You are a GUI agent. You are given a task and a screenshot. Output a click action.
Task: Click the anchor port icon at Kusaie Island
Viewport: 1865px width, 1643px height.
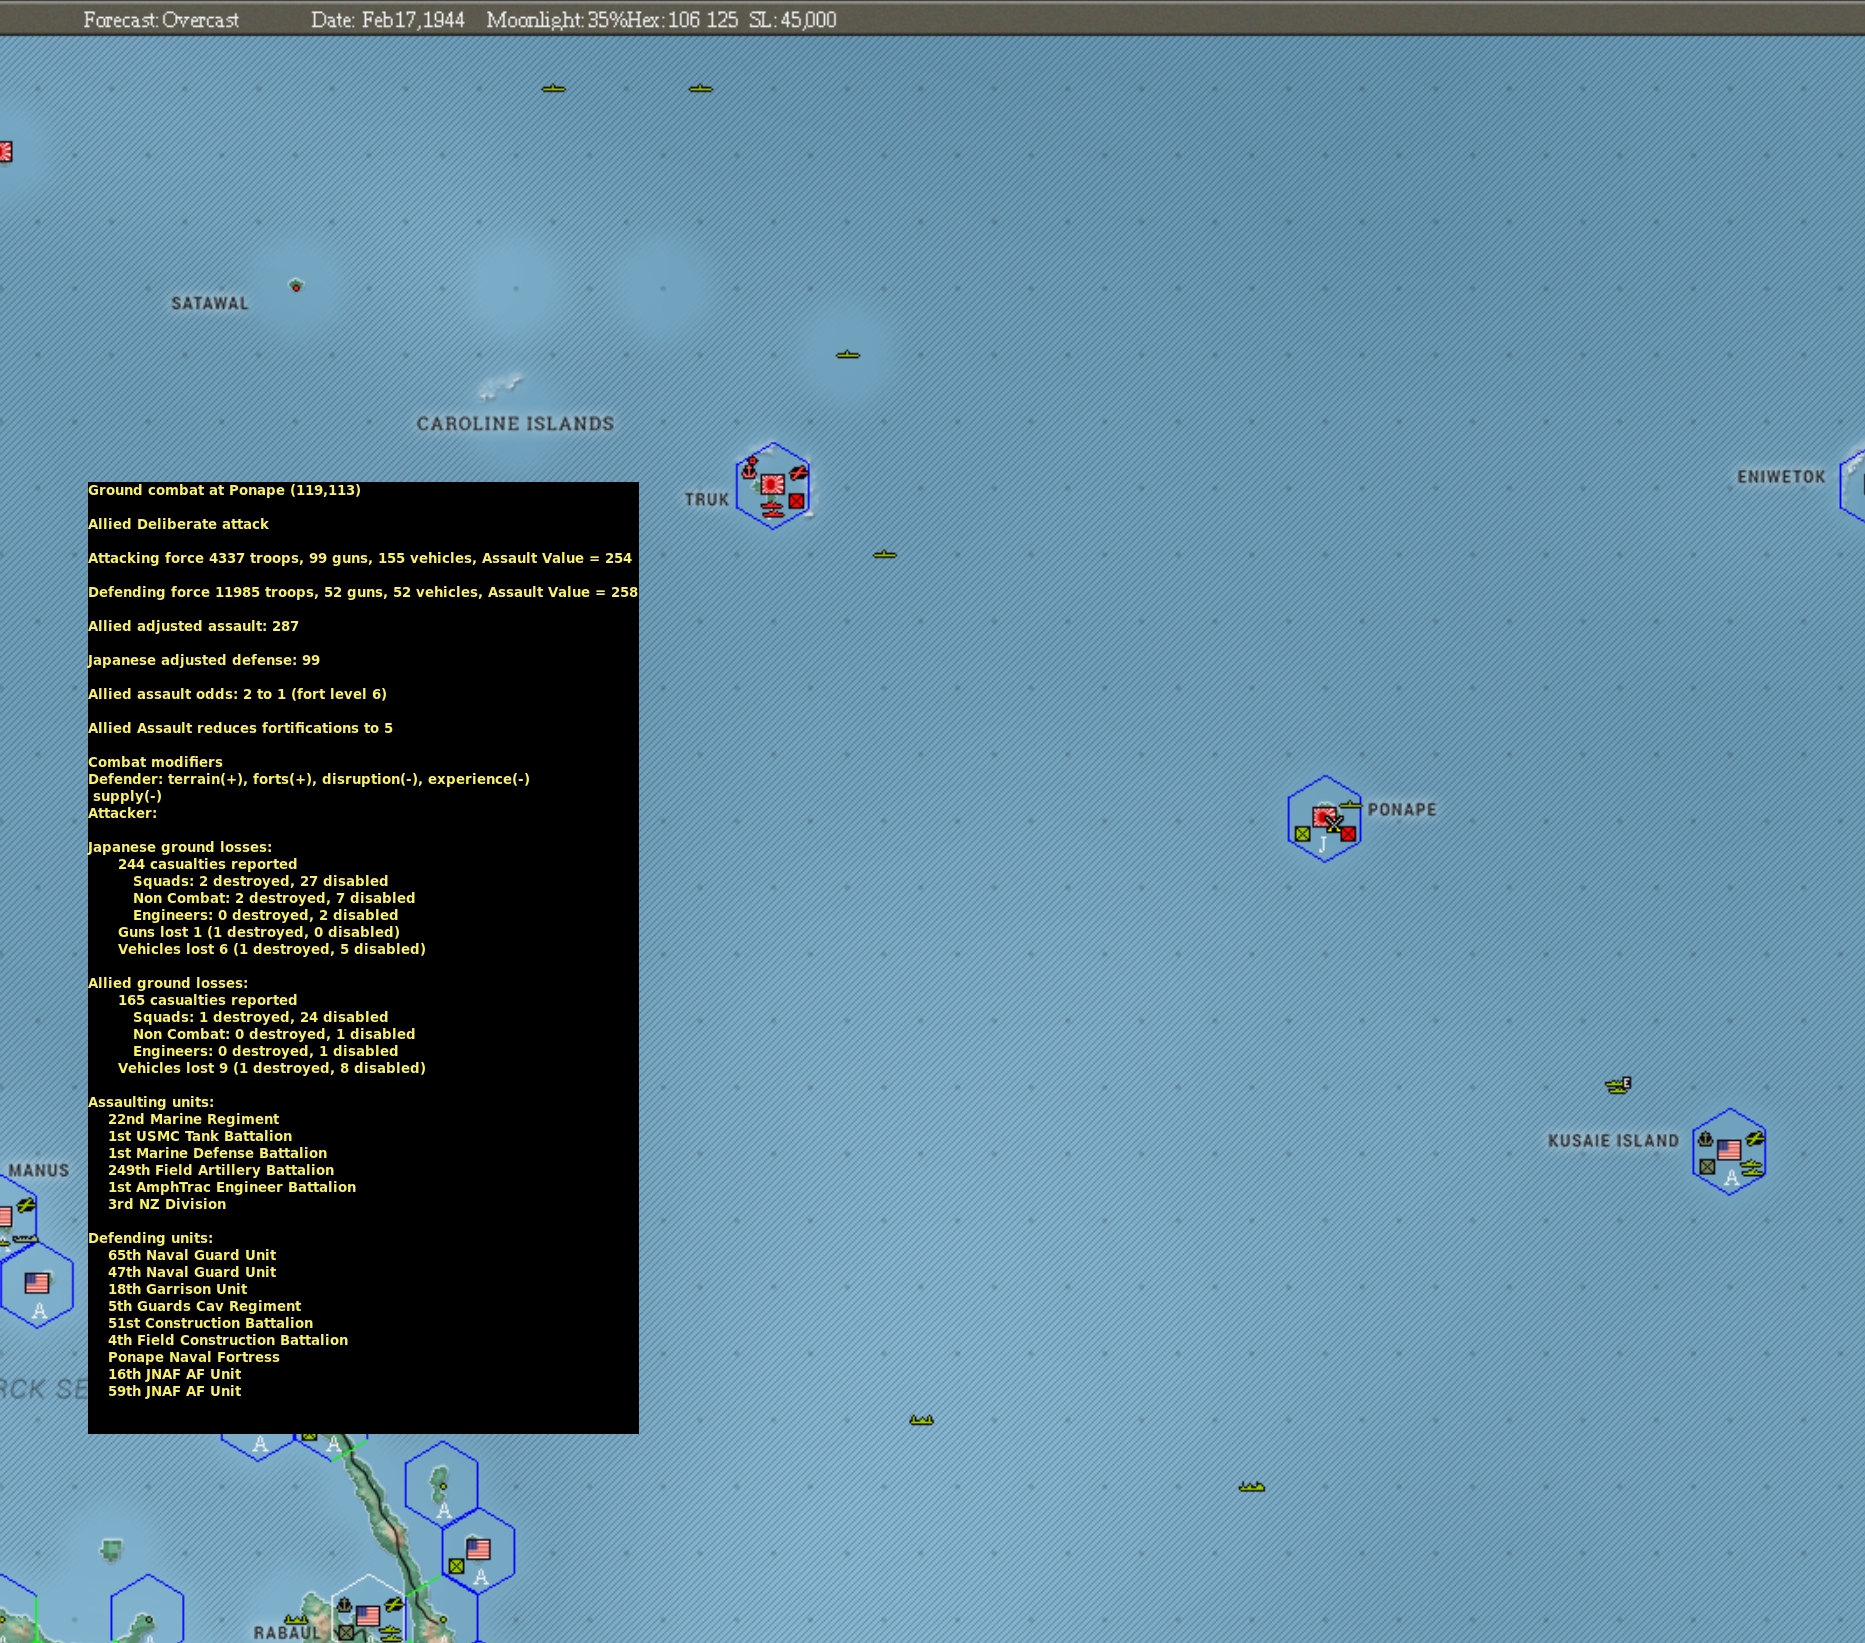coord(1706,1139)
